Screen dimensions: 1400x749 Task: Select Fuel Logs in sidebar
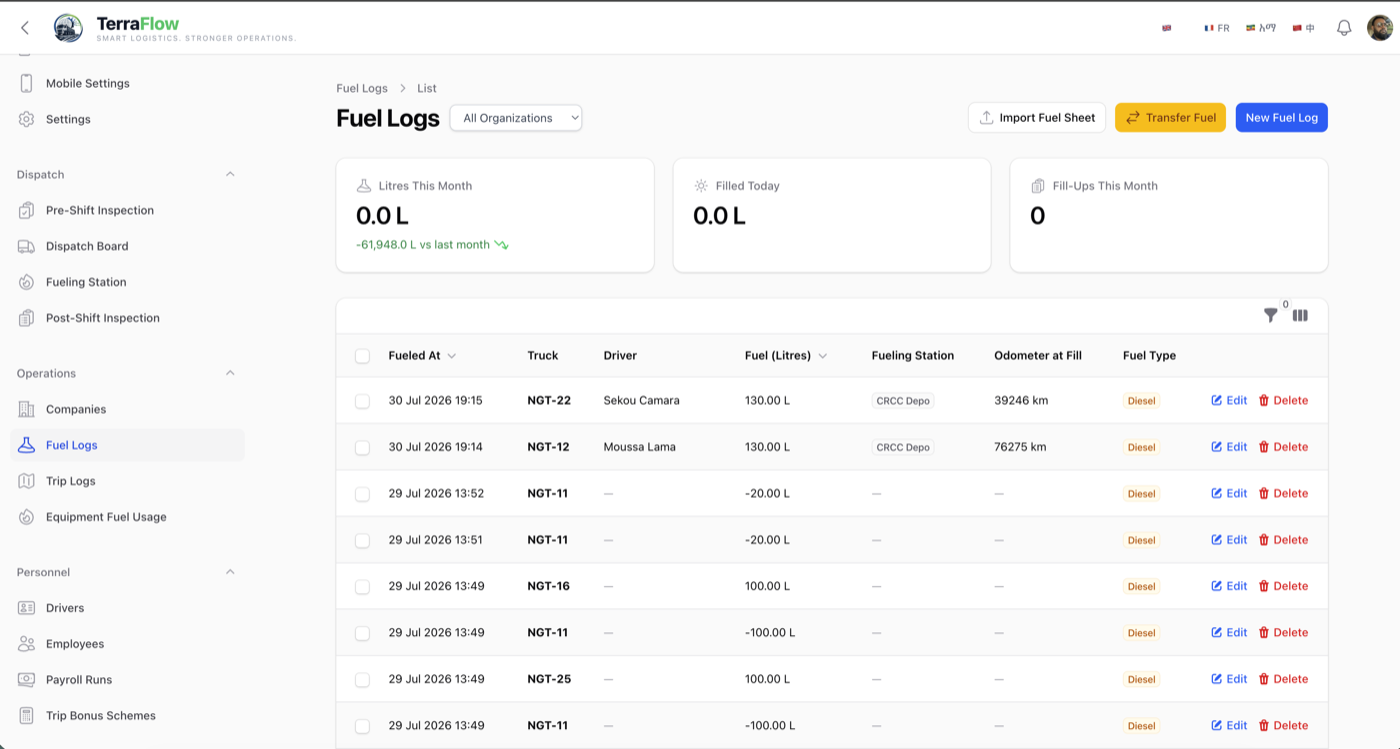(127, 445)
